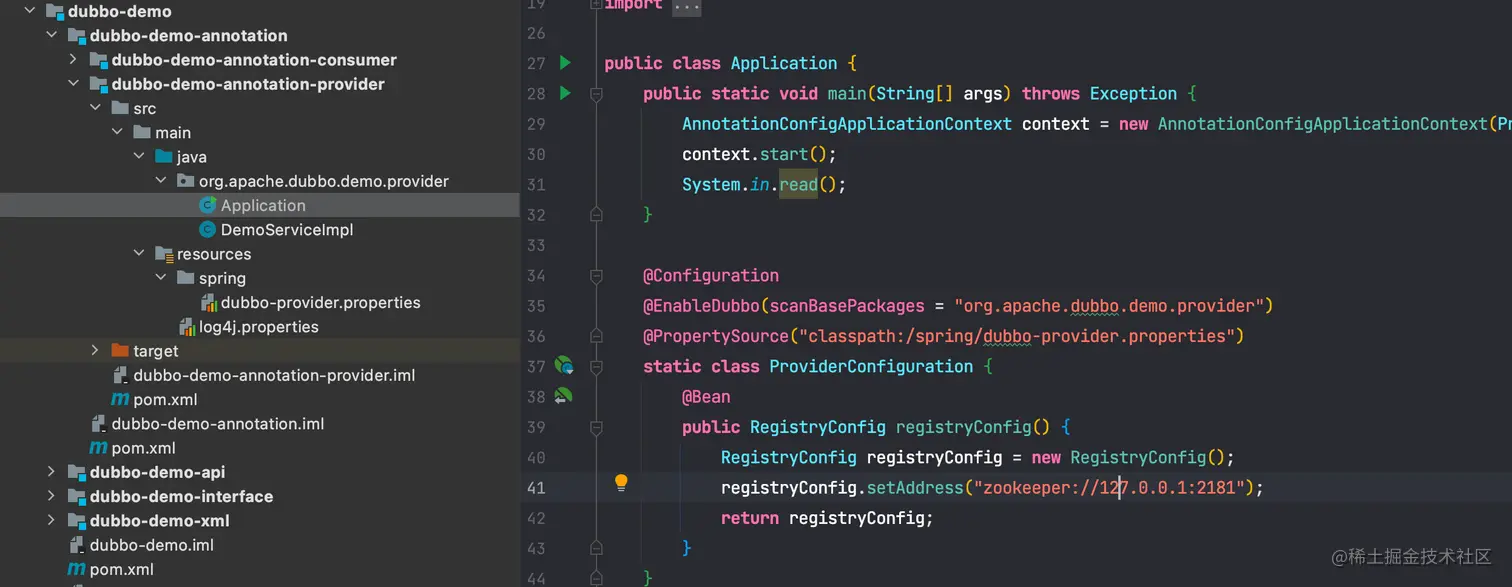The width and height of the screenshot is (1512, 587).
Task: Open pom.xml under annotation-provider module
Action: (x=165, y=399)
